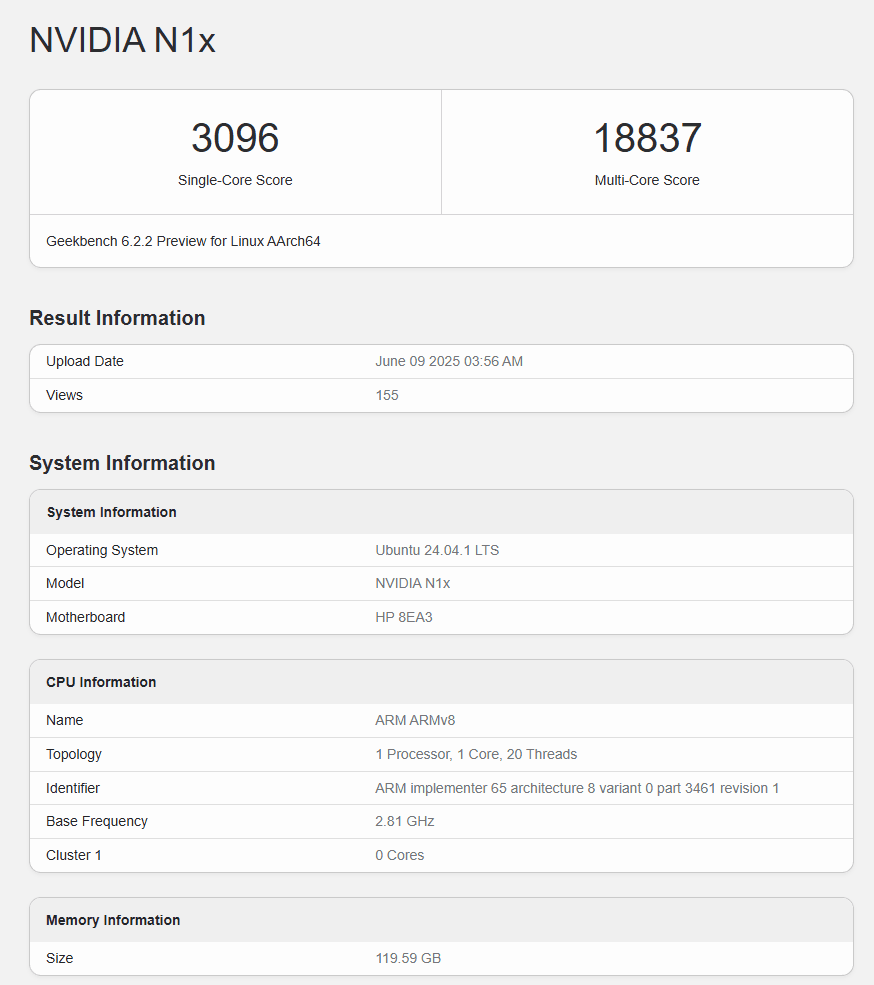Click the Base Frequency label
The image size is (874, 985).
97,822
